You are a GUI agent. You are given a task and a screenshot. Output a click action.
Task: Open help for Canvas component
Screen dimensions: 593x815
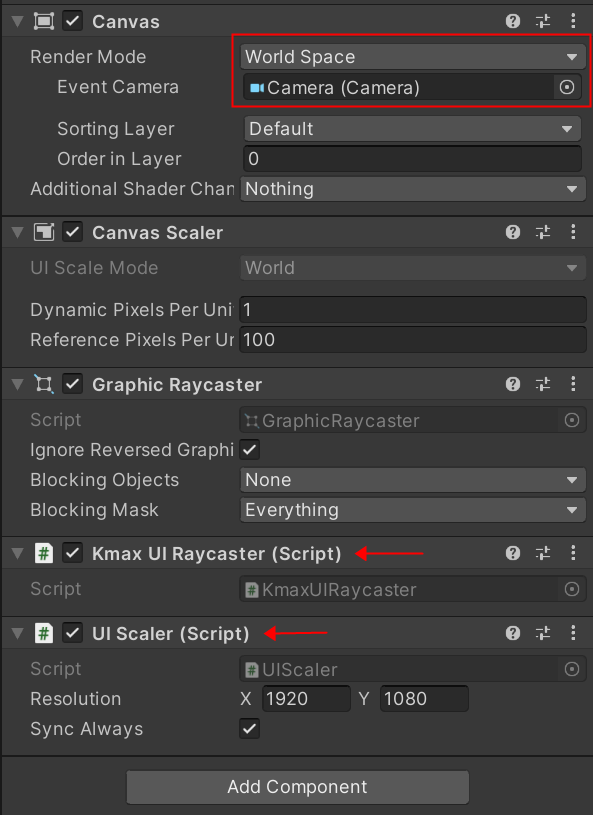tap(512, 21)
